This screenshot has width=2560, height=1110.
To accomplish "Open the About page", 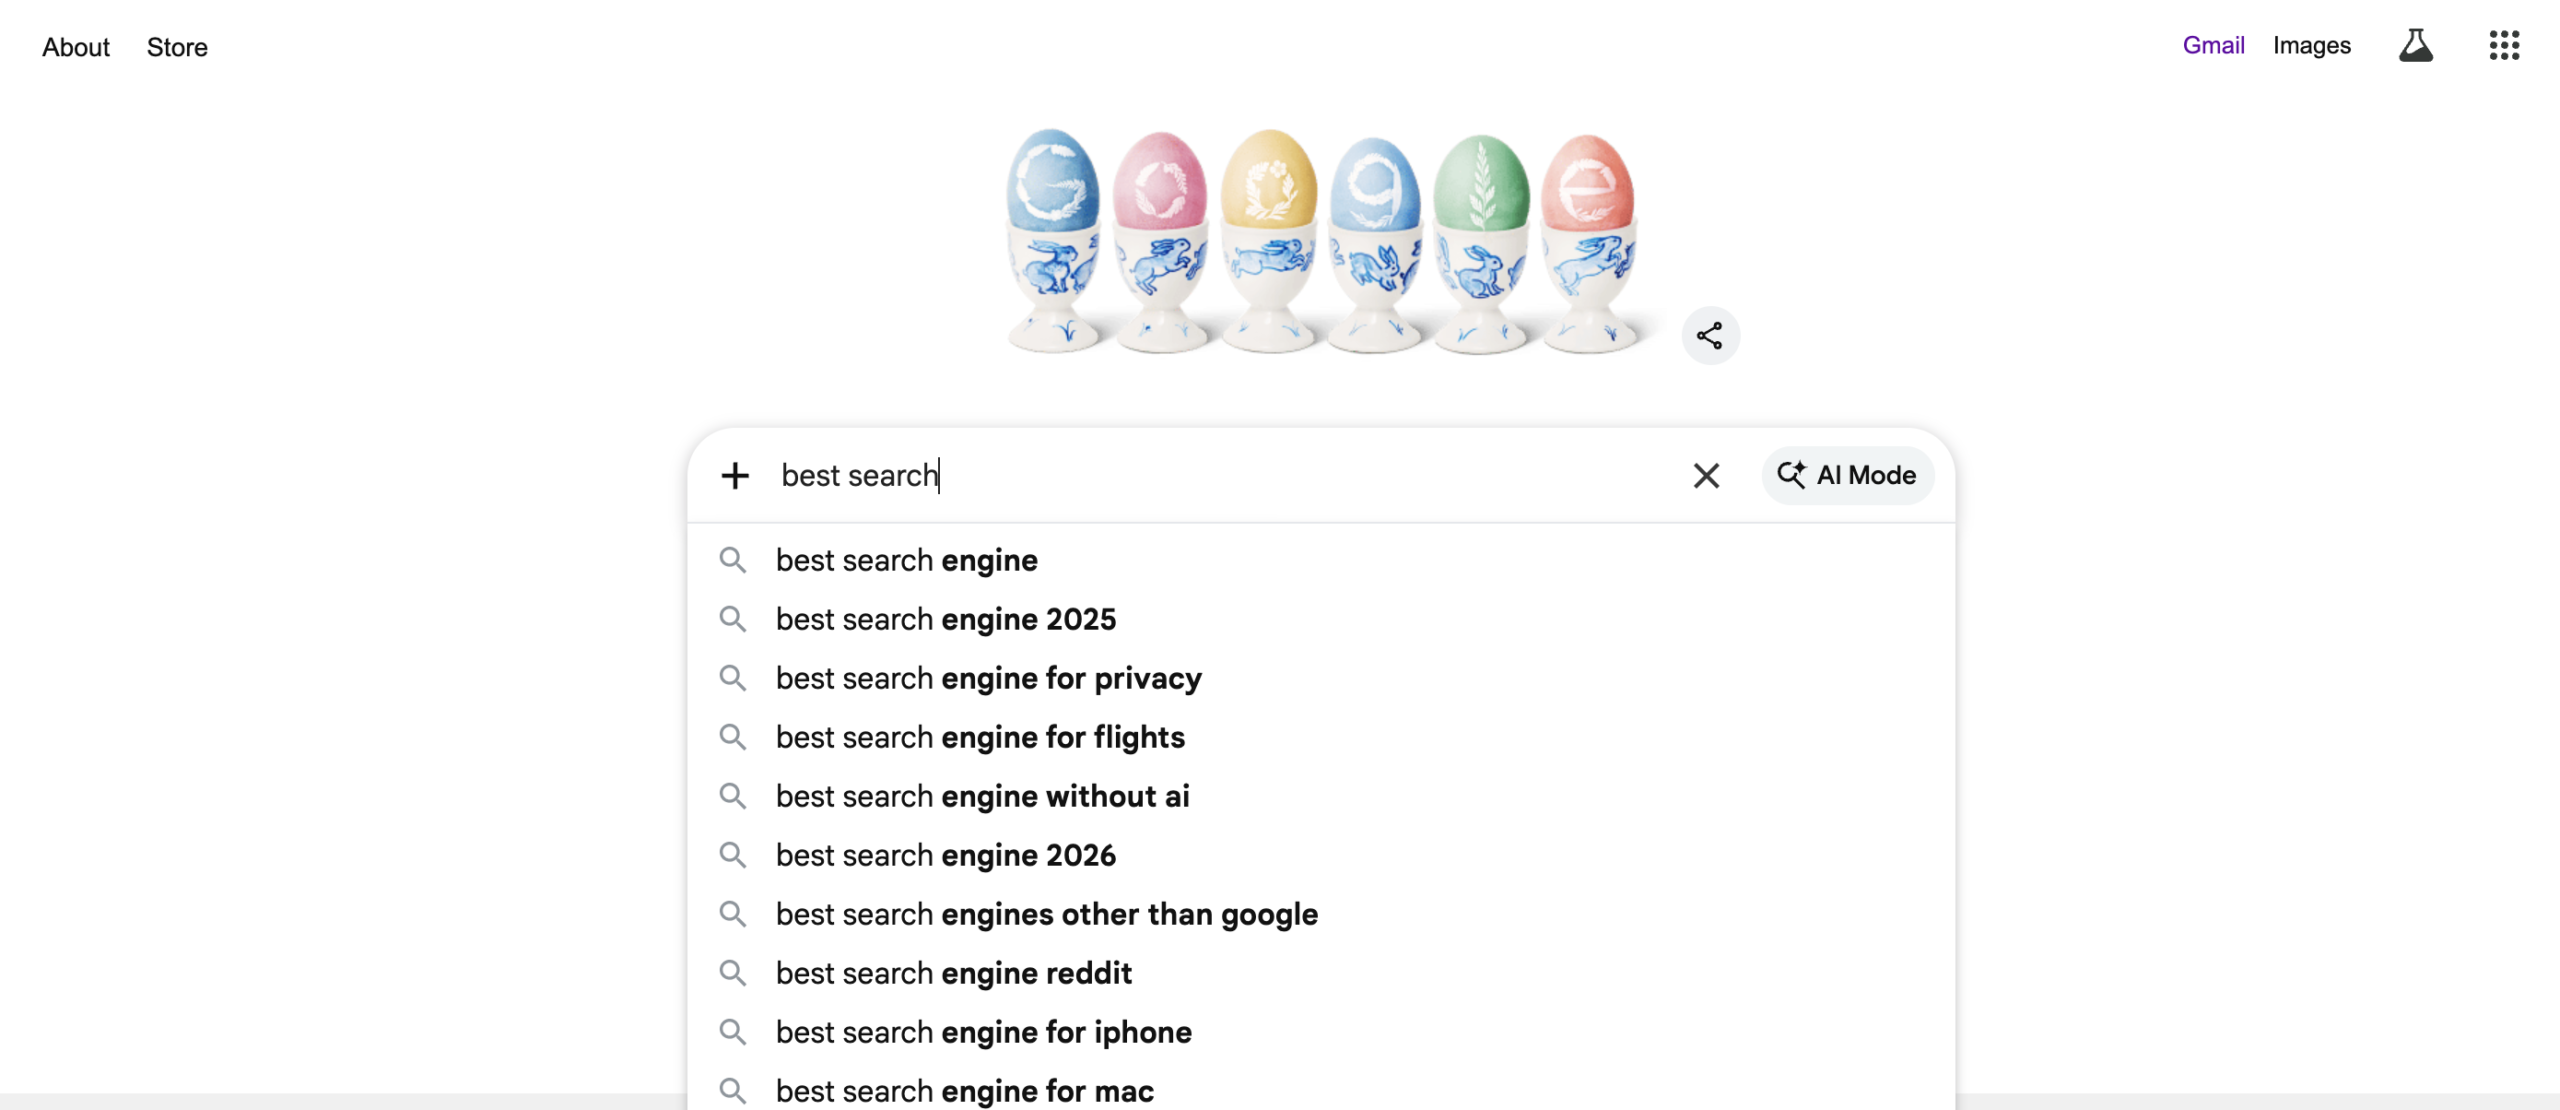I will [75, 46].
